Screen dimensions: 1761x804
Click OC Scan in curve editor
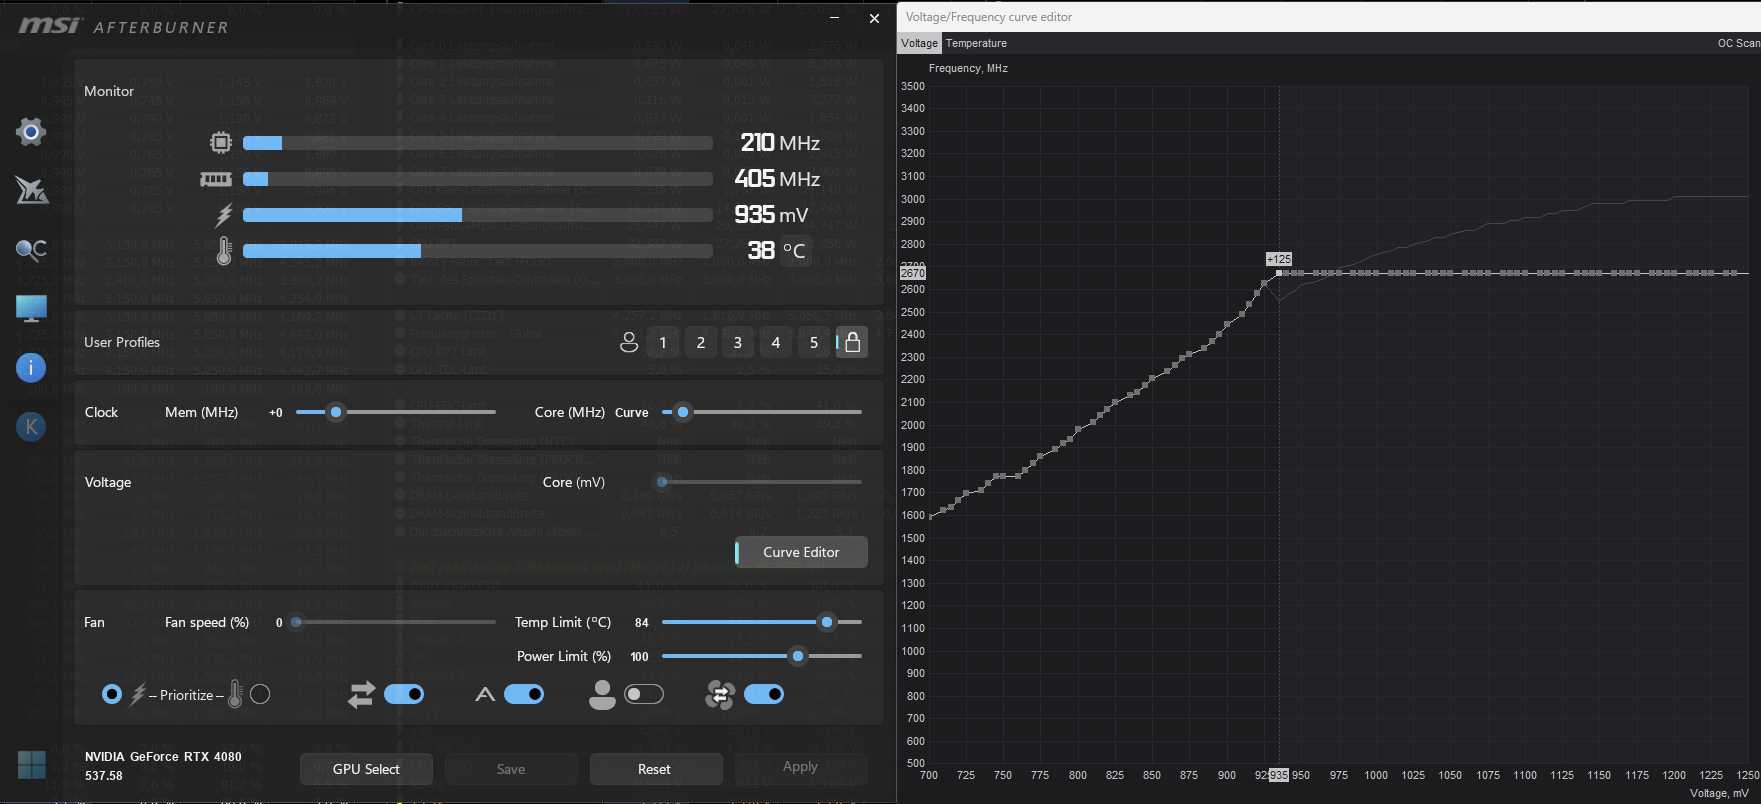click(x=1738, y=43)
